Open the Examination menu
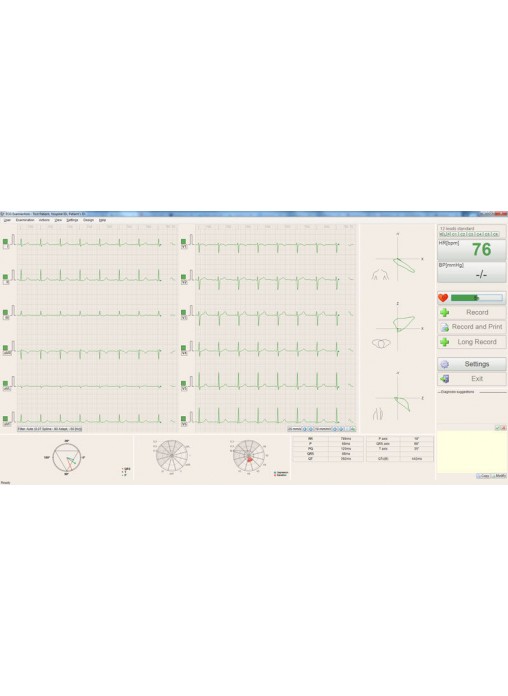The image size is (508, 696). pyautogui.click(x=25, y=220)
